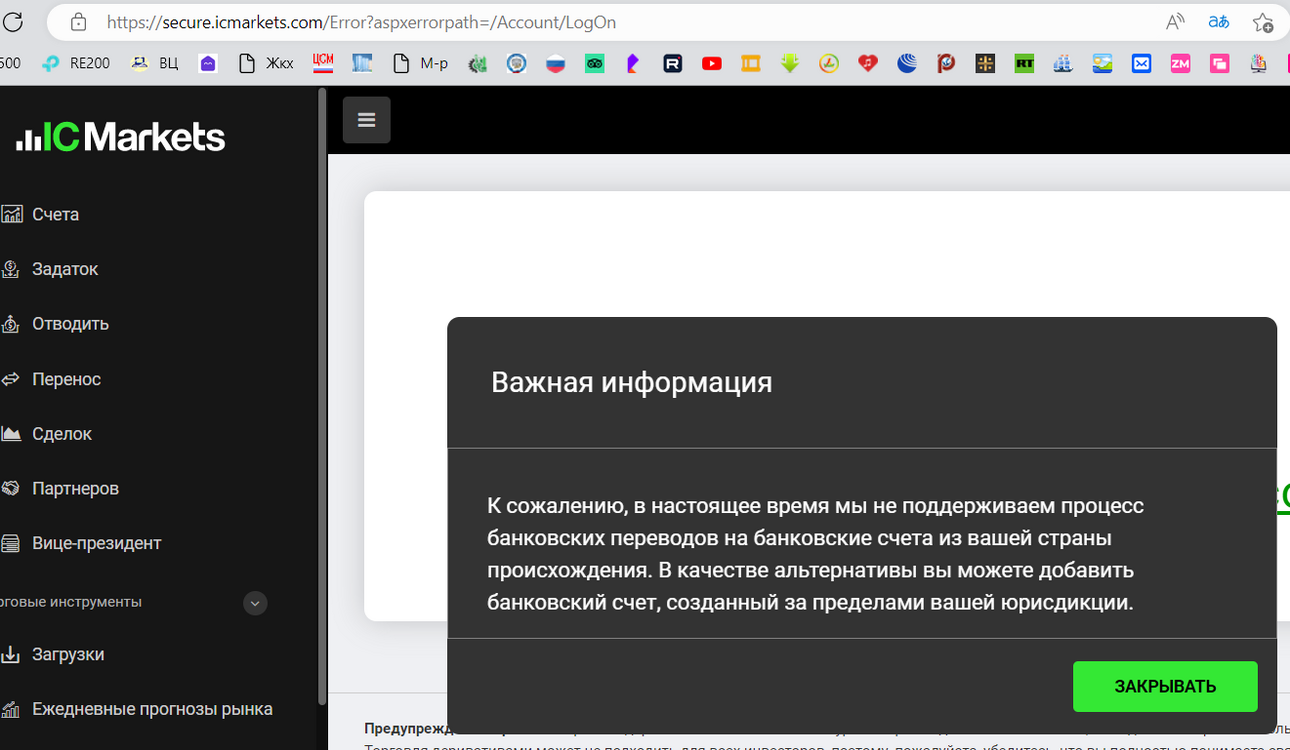Open the translate page icon in the address bar
The width and height of the screenshot is (1290, 750).
[x=1219, y=22]
